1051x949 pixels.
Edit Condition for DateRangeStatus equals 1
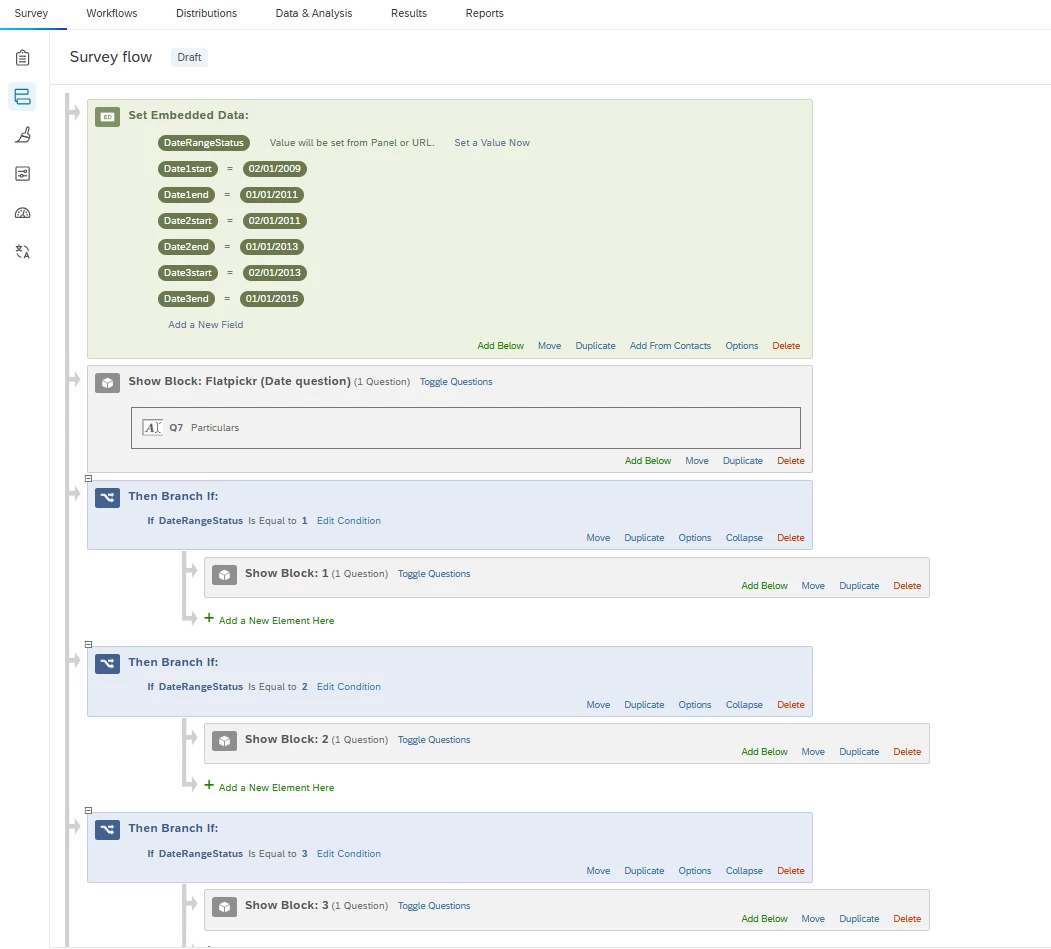(x=349, y=521)
